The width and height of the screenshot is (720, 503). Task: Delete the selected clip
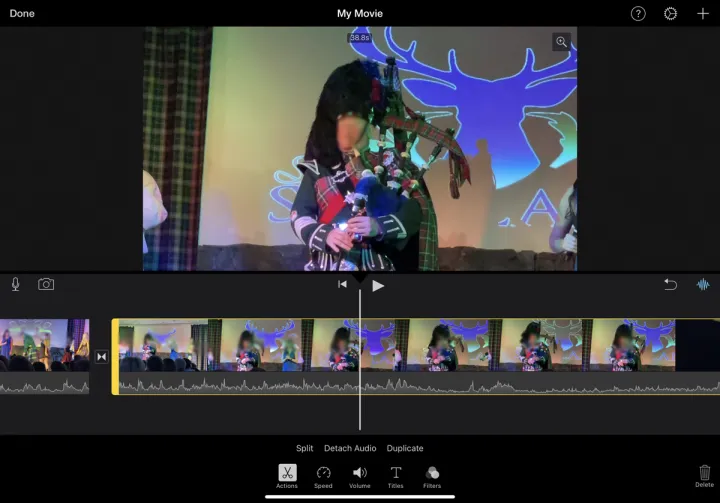(704, 475)
